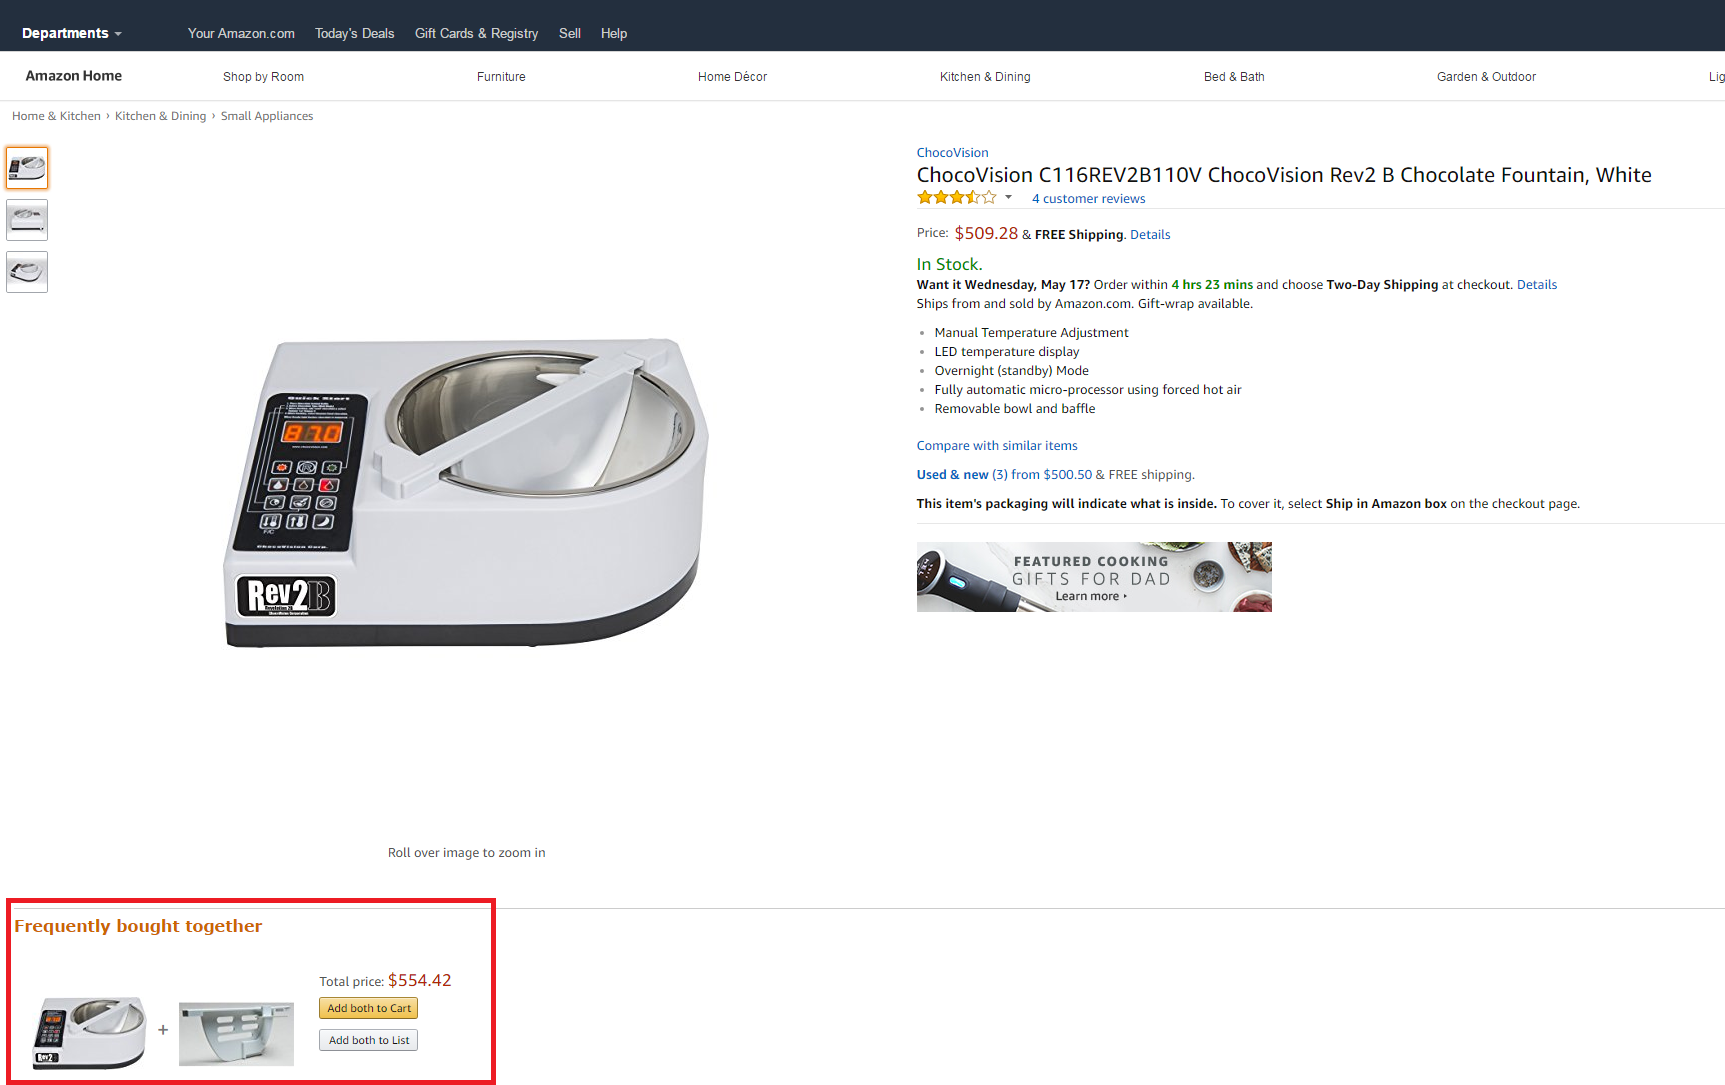Click Add both to Cart button
1725x1085 pixels.
point(368,1008)
